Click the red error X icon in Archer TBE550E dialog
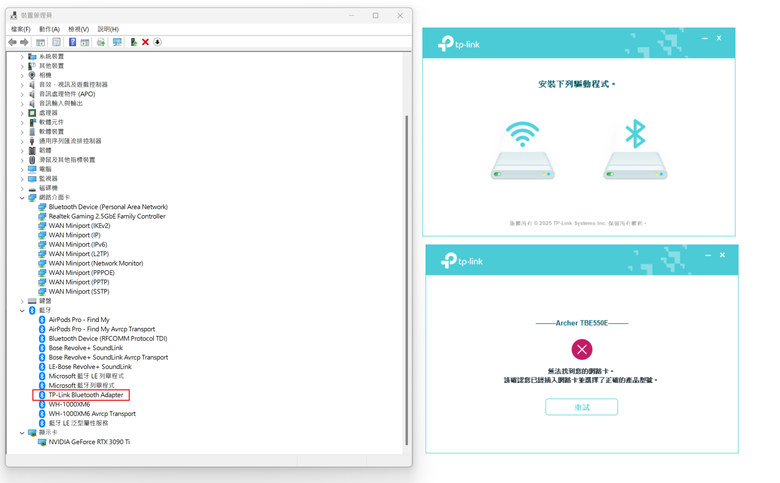The height and width of the screenshot is (483, 780). point(582,349)
